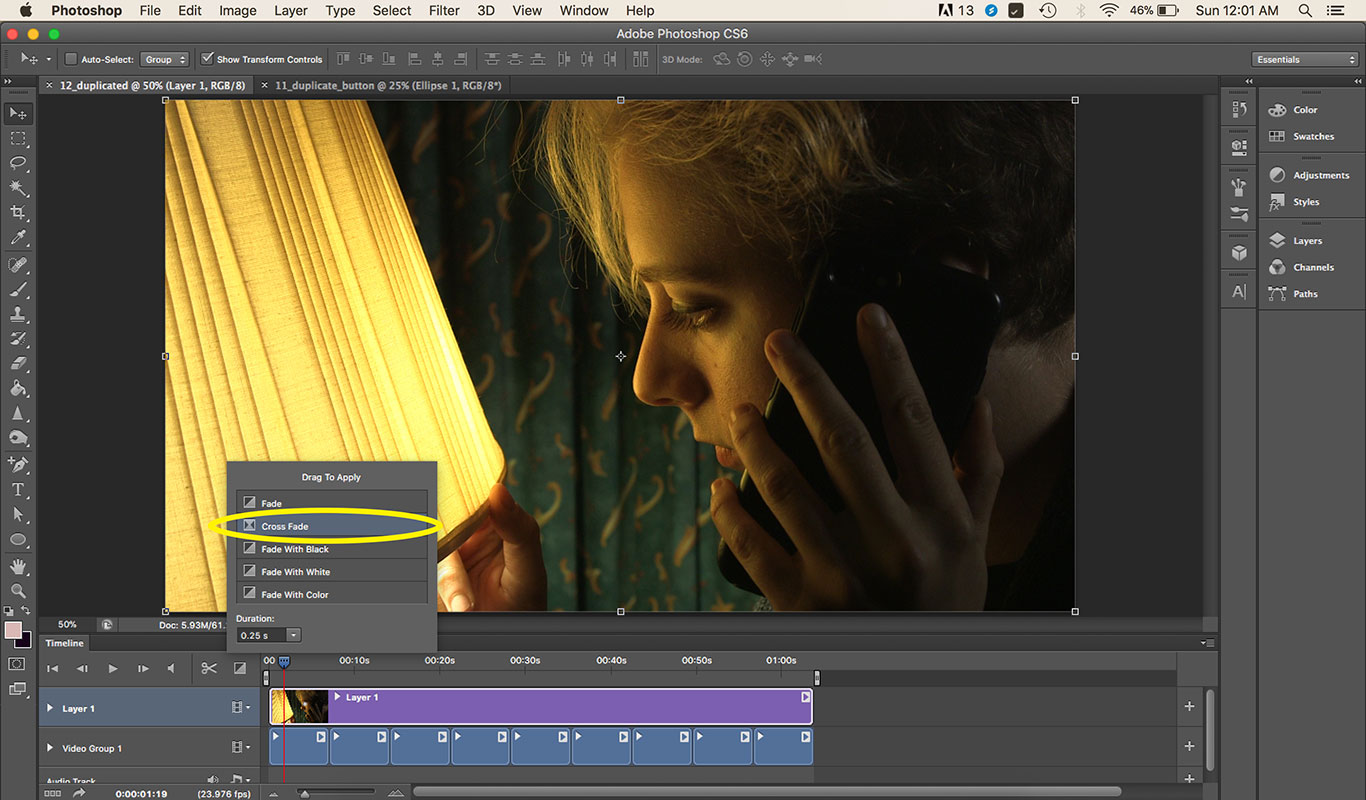1366x800 pixels.
Task: Open the Audio Track music note menu
Action: click(x=239, y=780)
